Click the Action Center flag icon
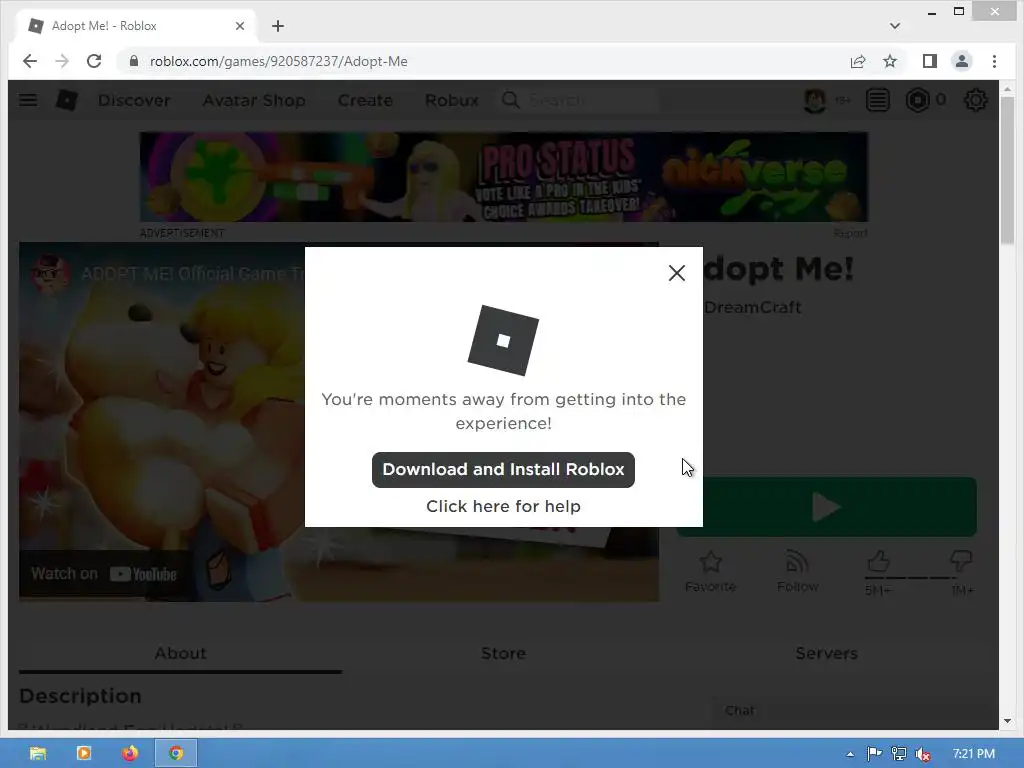The image size is (1024, 768). [x=874, y=754]
